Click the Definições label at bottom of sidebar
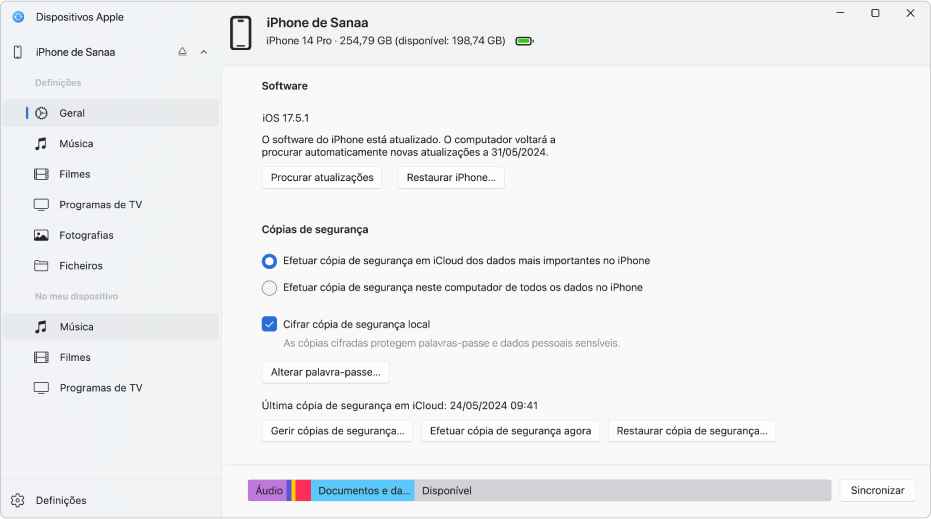 click(61, 501)
